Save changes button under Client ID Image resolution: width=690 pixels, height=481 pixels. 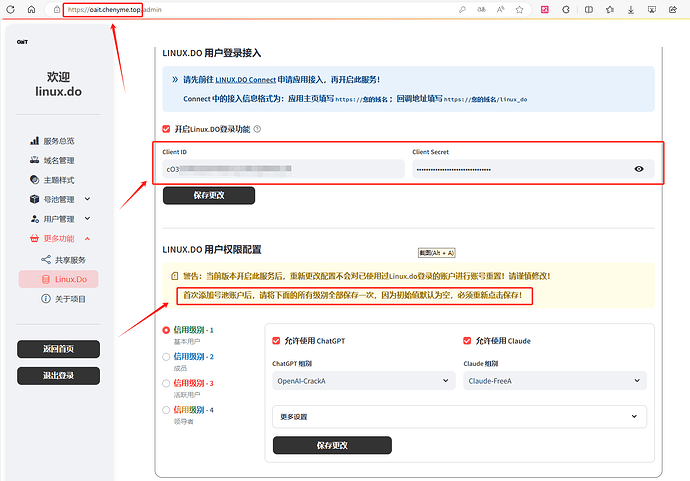pyautogui.click(x=209, y=195)
